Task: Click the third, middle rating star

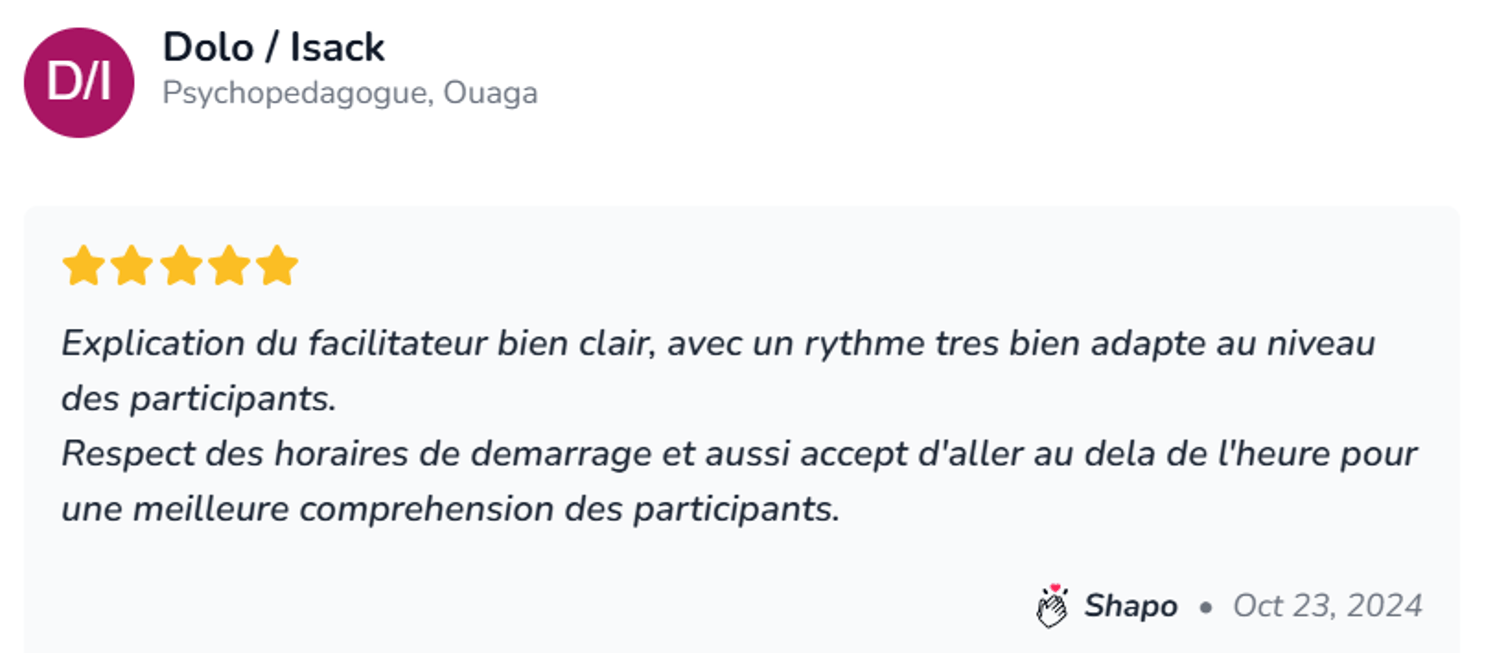Action: click(x=180, y=267)
